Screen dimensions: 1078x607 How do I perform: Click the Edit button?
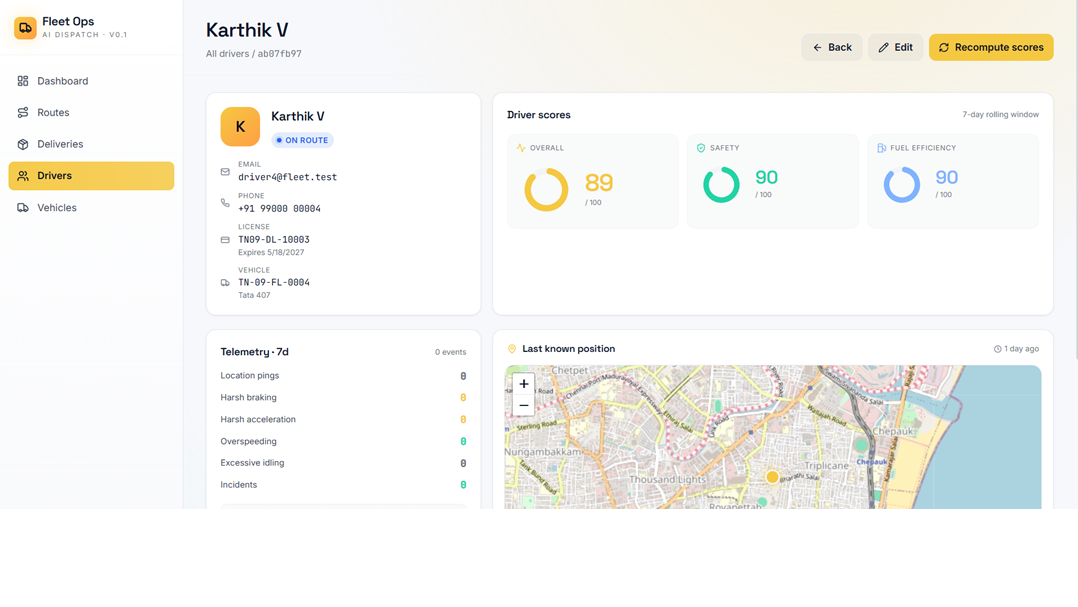[x=895, y=47]
